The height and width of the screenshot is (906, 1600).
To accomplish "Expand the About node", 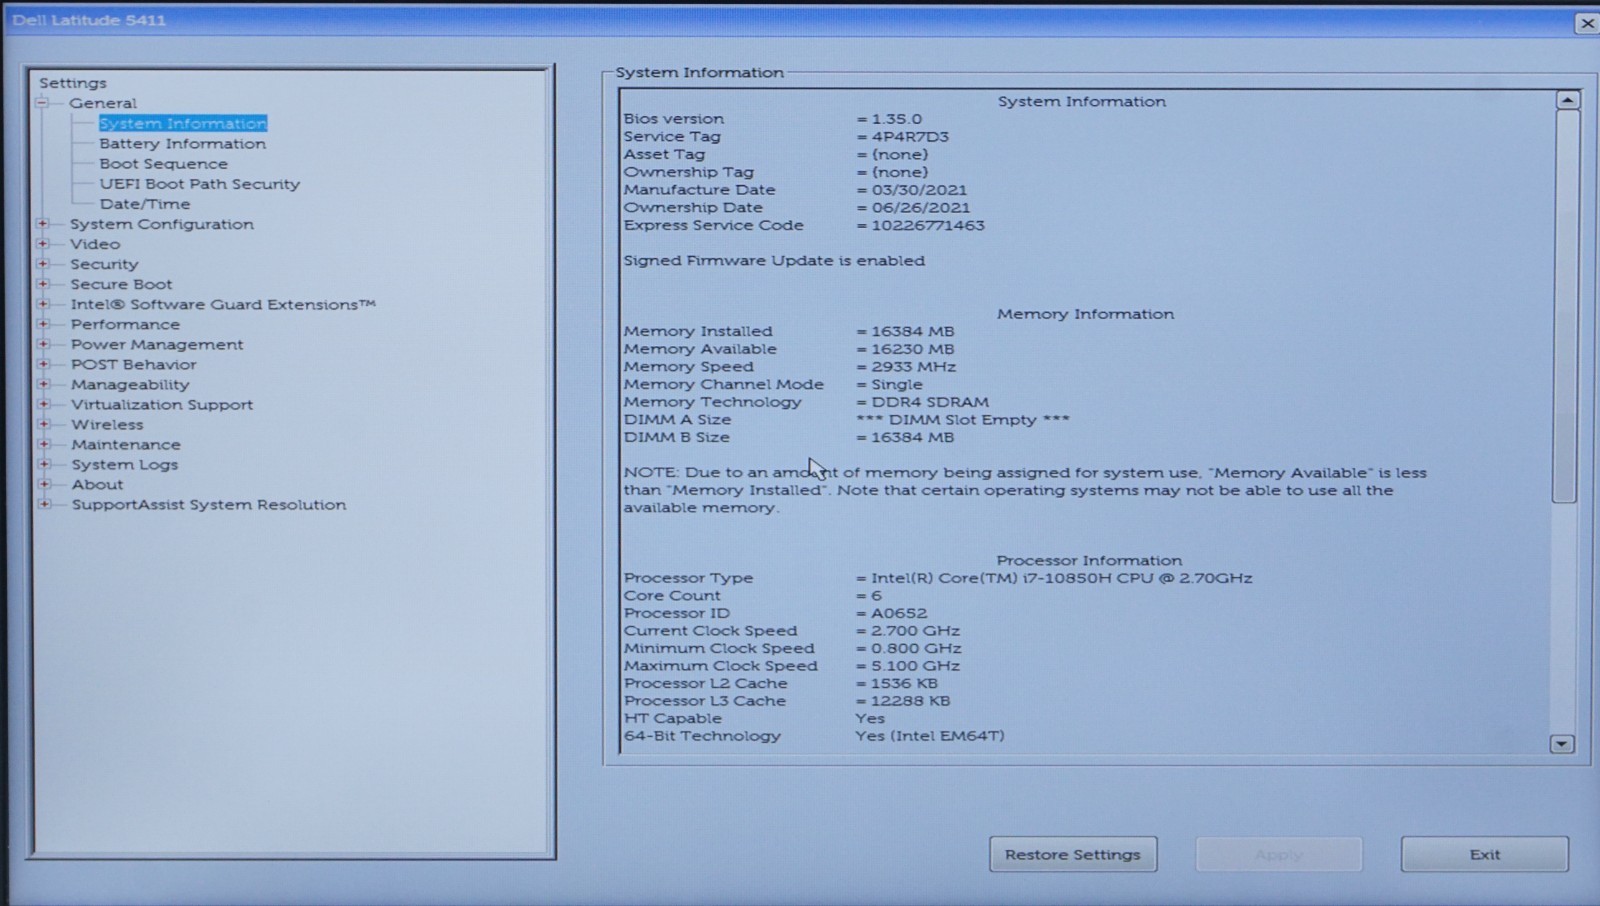I will (44, 484).
